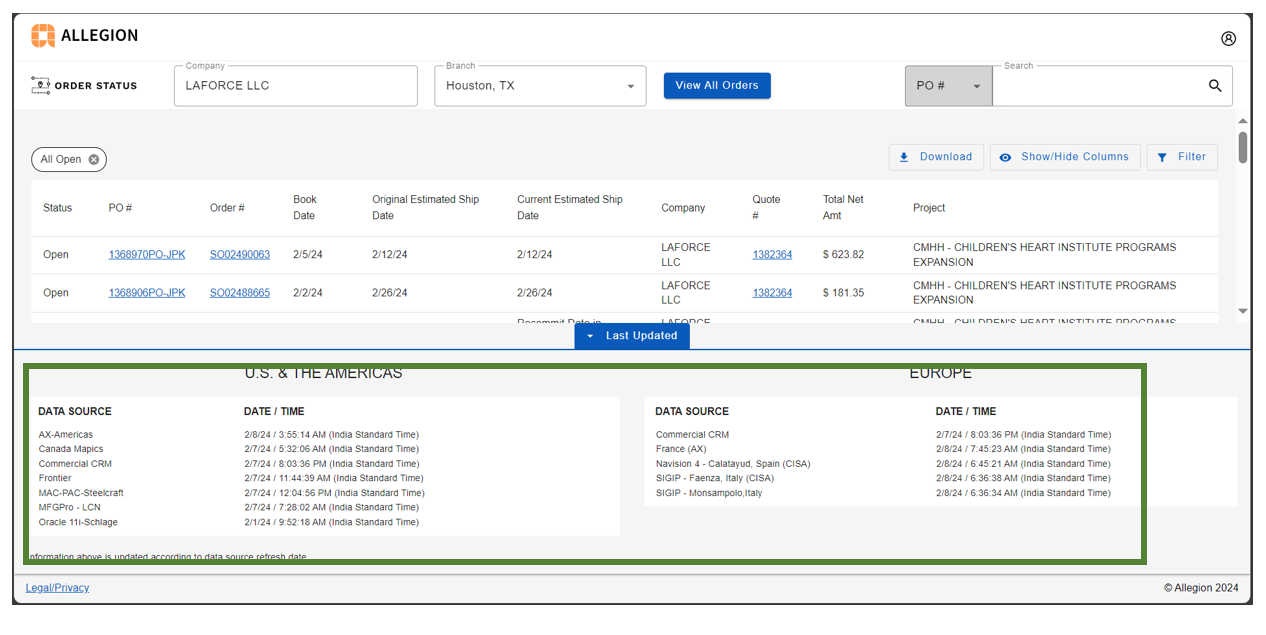The image size is (1266, 635).
Task: Click the Project column header
Action: coord(929,208)
